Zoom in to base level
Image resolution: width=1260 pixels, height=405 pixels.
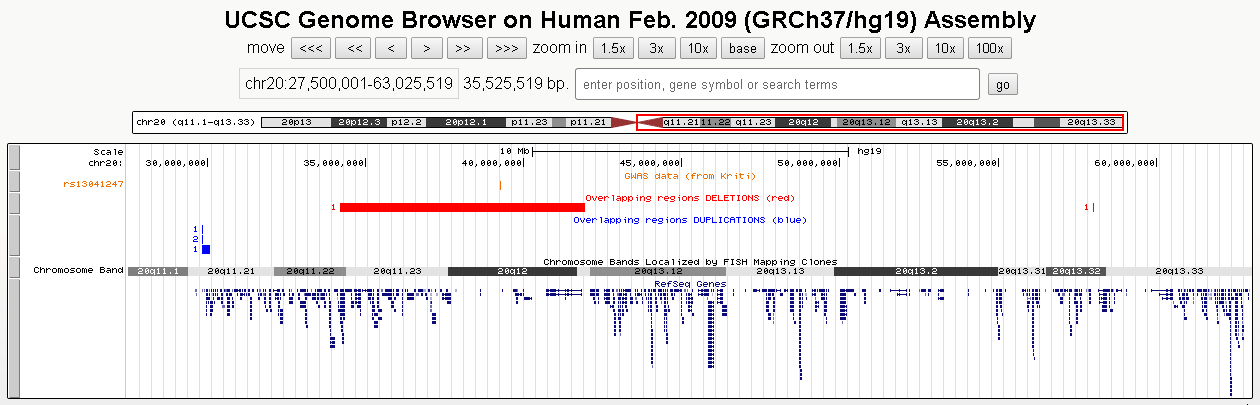pos(743,48)
